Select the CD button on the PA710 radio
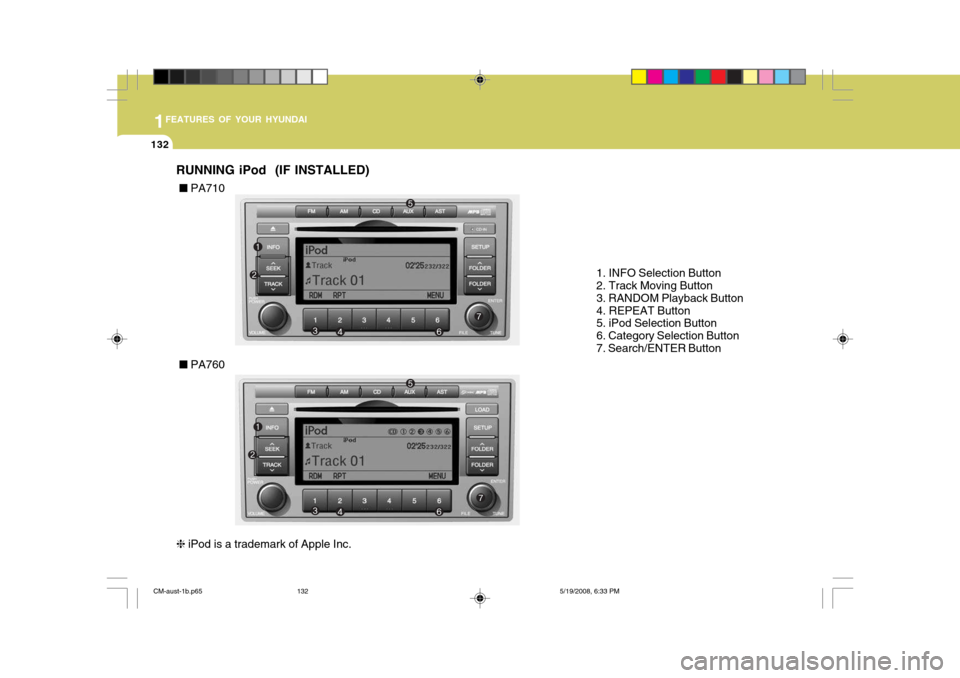Viewport: 960px width, 678px height. coord(377,211)
